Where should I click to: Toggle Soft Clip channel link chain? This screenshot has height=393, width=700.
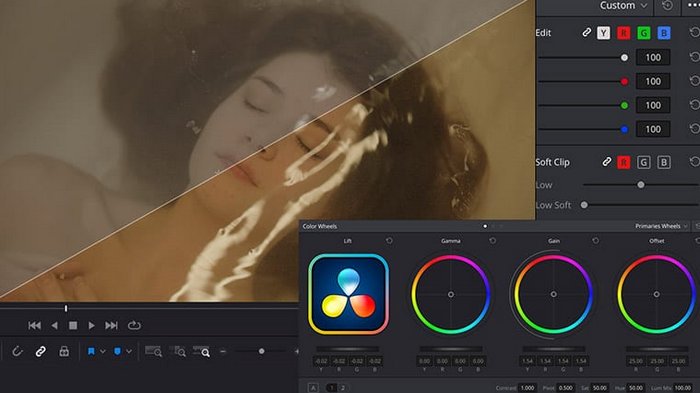pyautogui.click(x=606, y=162)
